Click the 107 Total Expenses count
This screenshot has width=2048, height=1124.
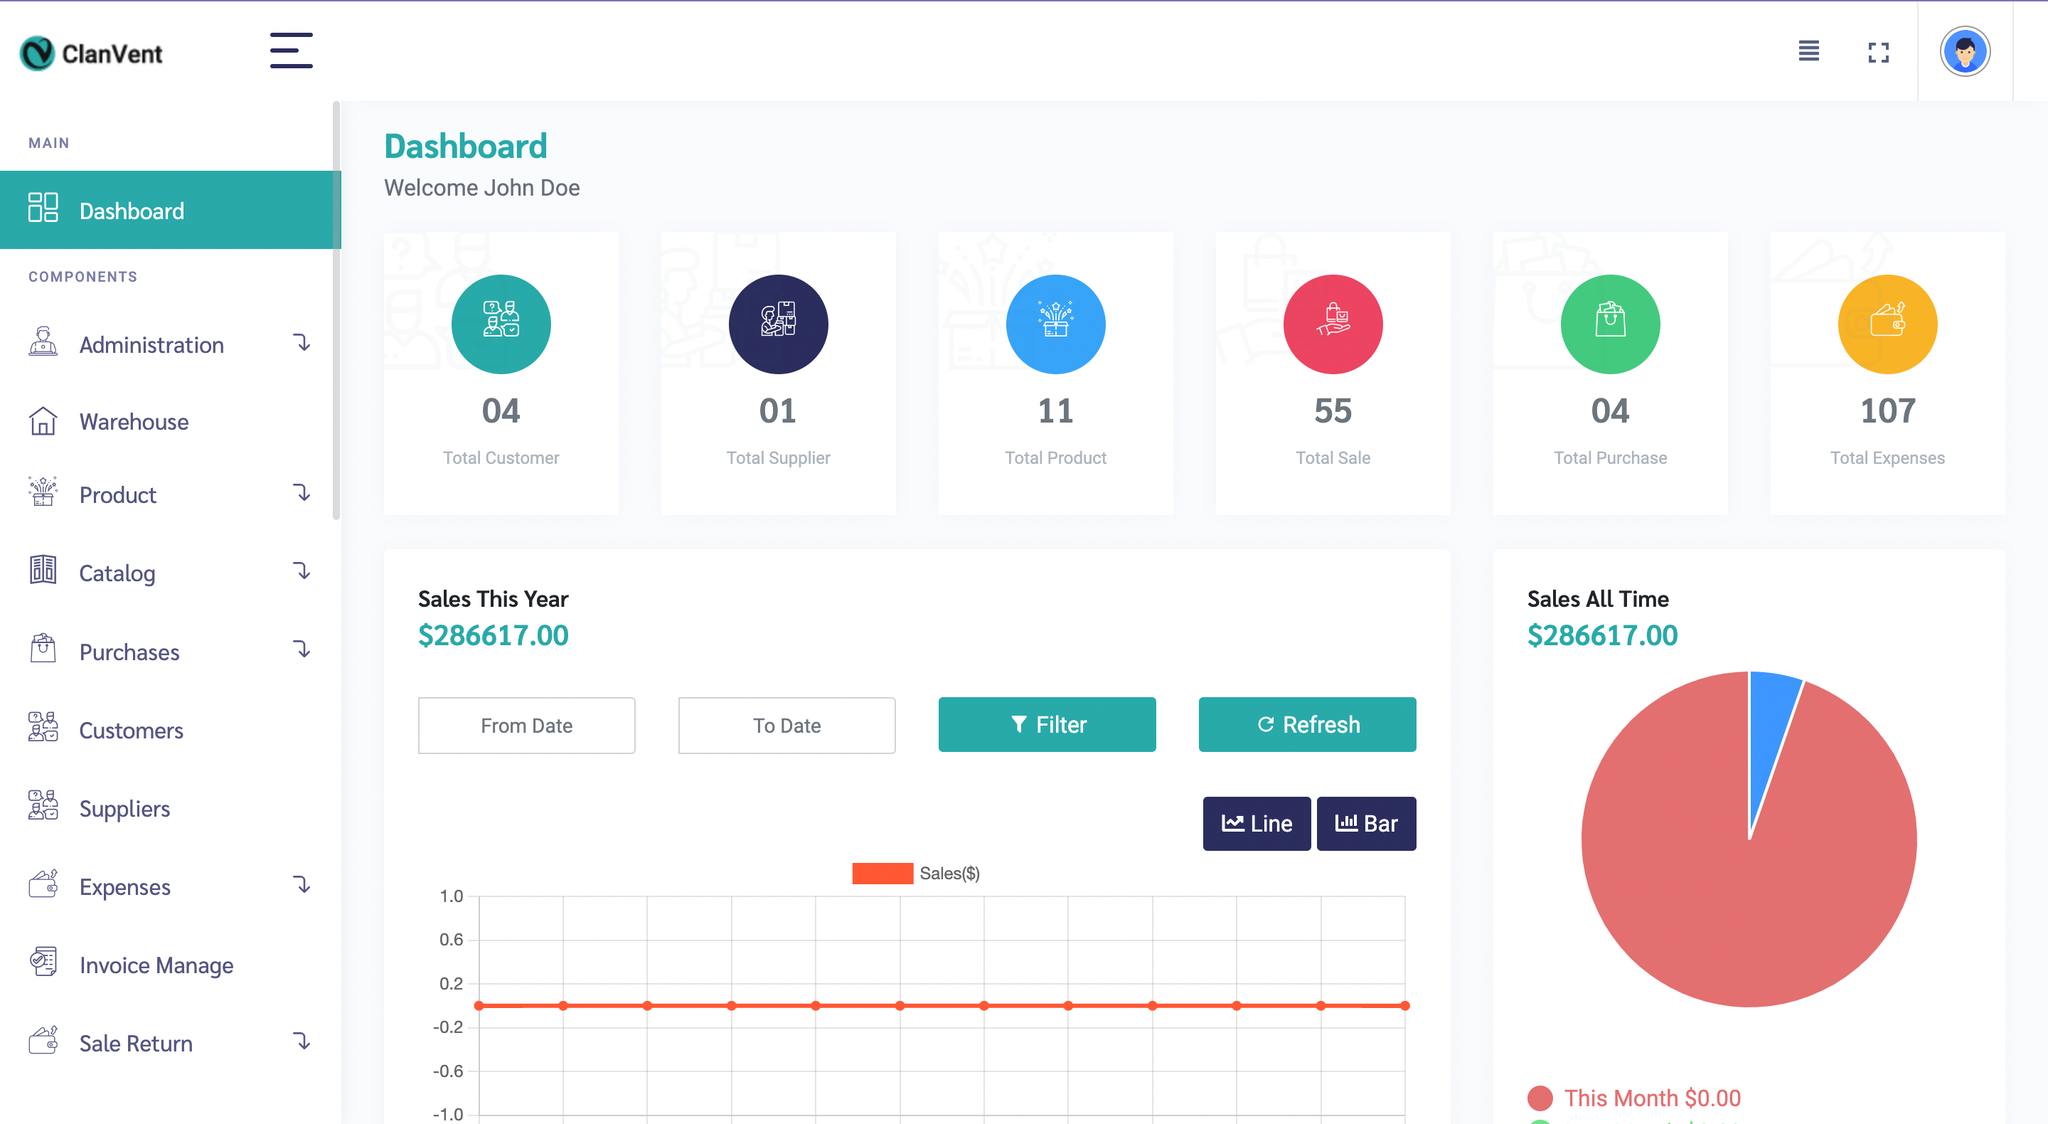coord(1887,410)
